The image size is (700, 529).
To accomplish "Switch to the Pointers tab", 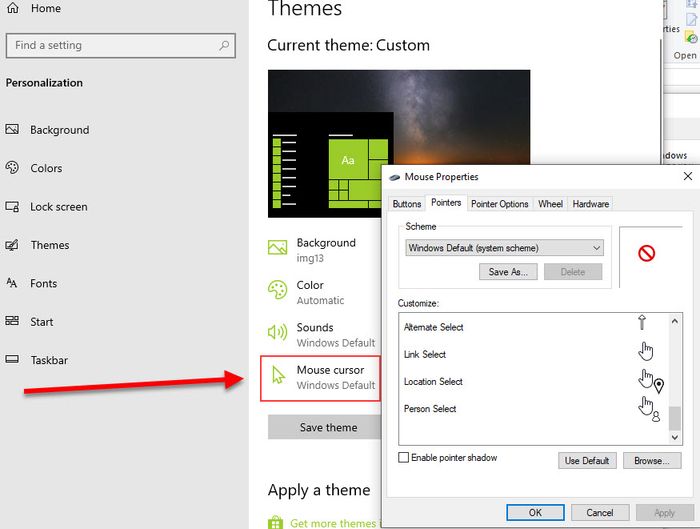I will [x=446, y=203].
